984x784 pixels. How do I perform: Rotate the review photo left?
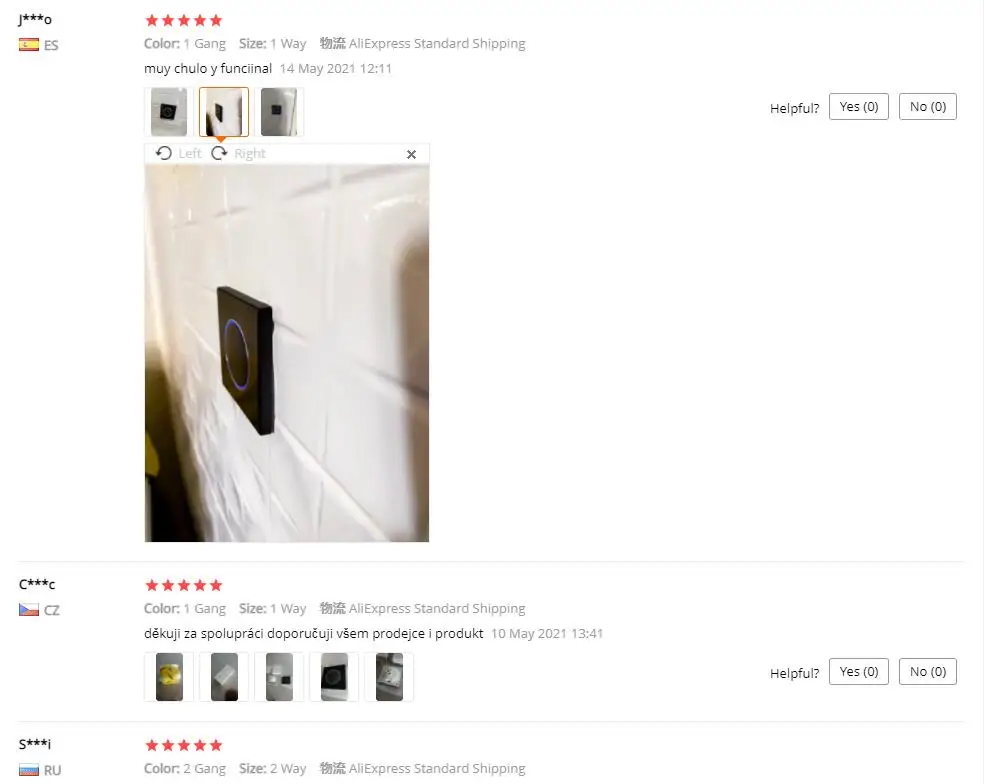(179, 154)
